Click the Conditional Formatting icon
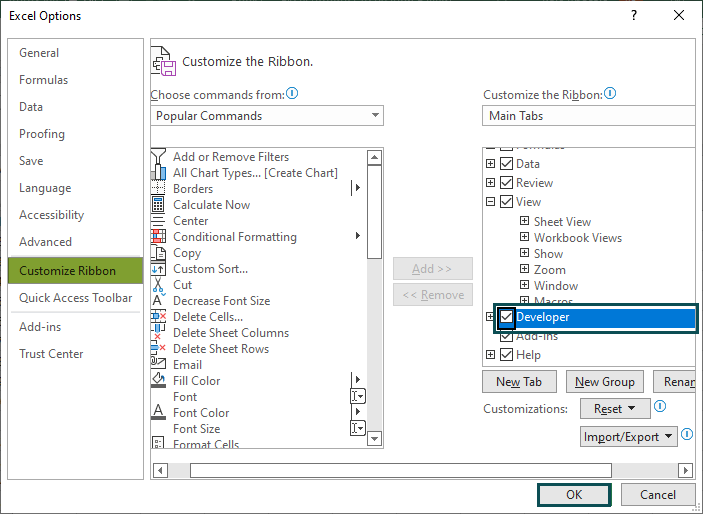The height and width of the screenshot is (514, 703). pyautogui.click(x=158, y=237)
